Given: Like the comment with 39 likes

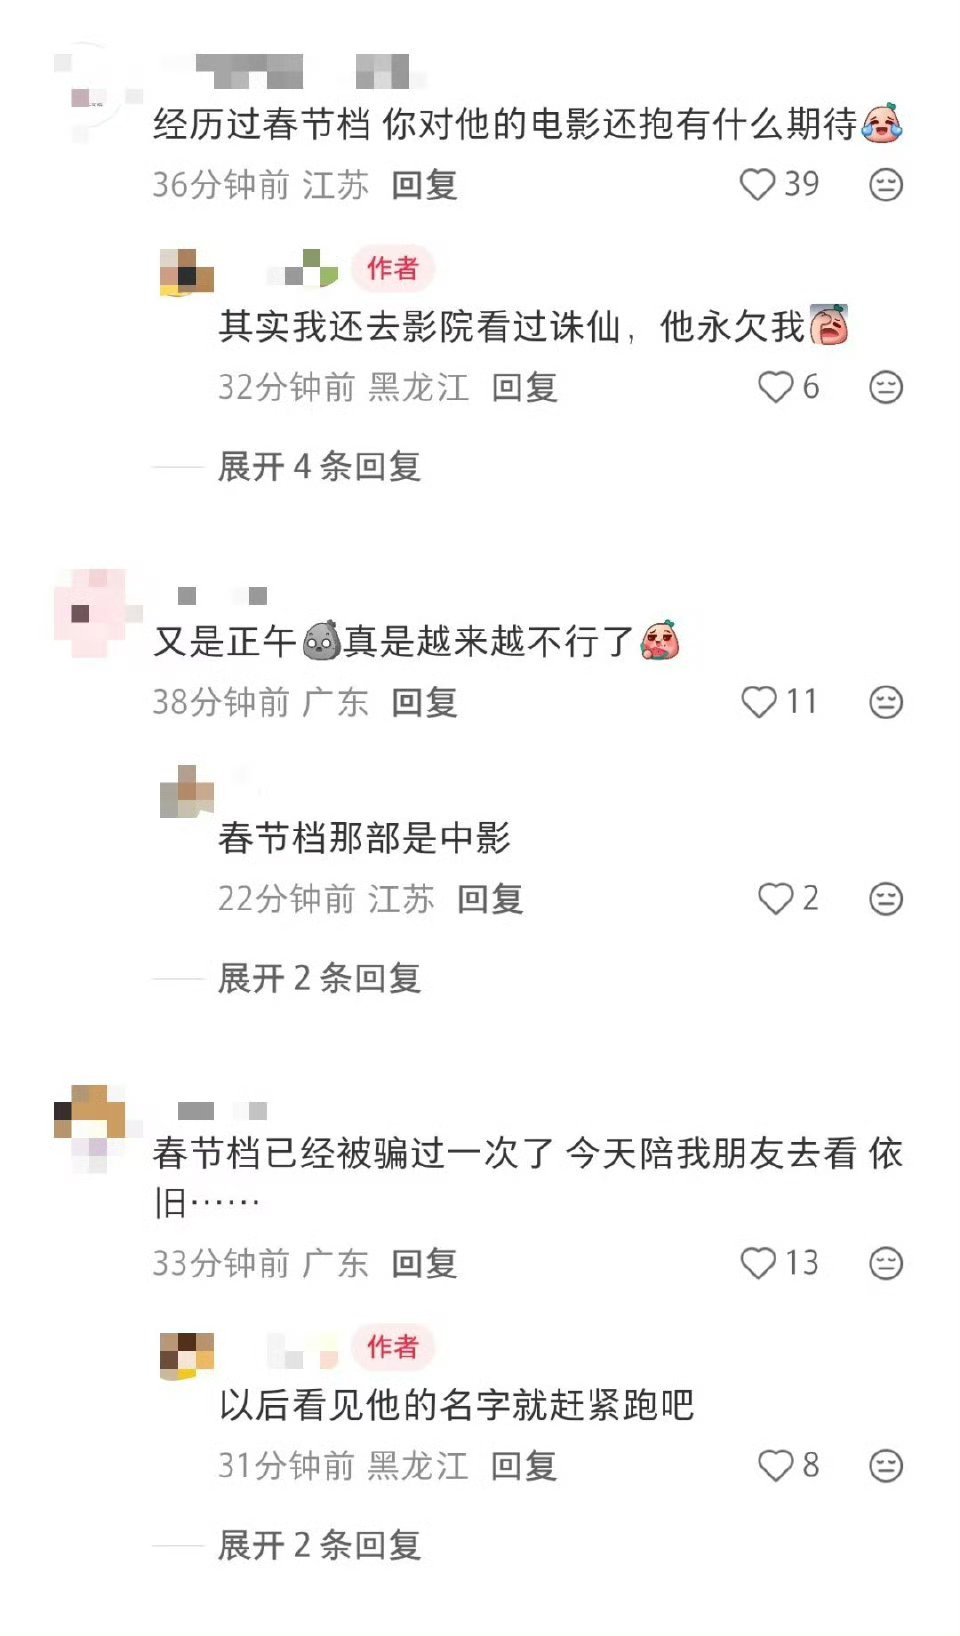Looking at the screenshot, I should point(757,185).
